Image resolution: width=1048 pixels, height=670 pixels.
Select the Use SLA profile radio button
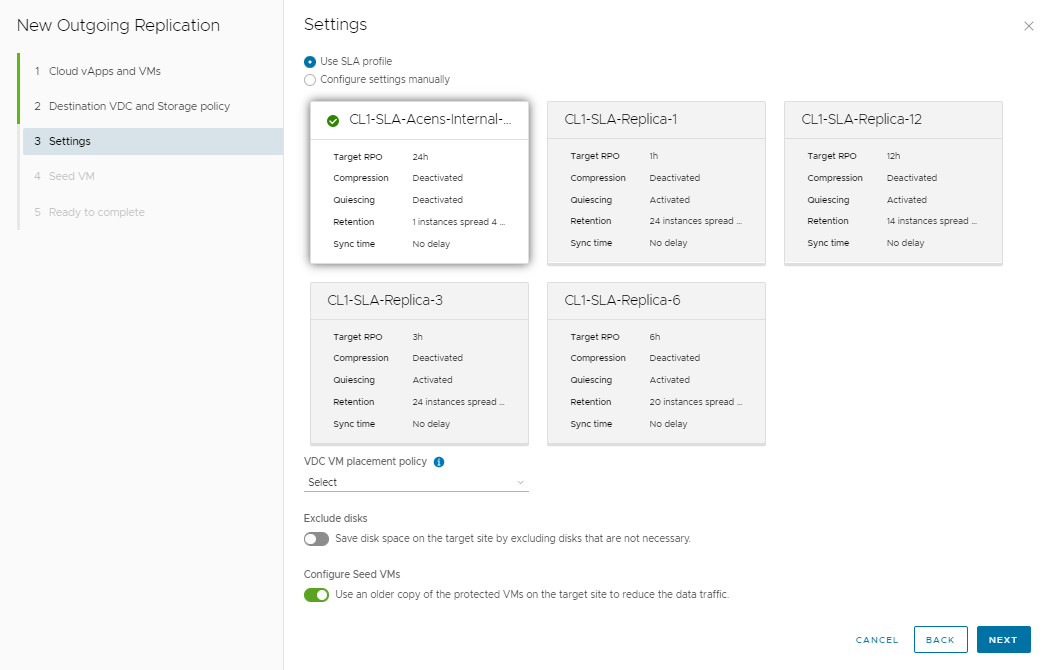[310, 62]
